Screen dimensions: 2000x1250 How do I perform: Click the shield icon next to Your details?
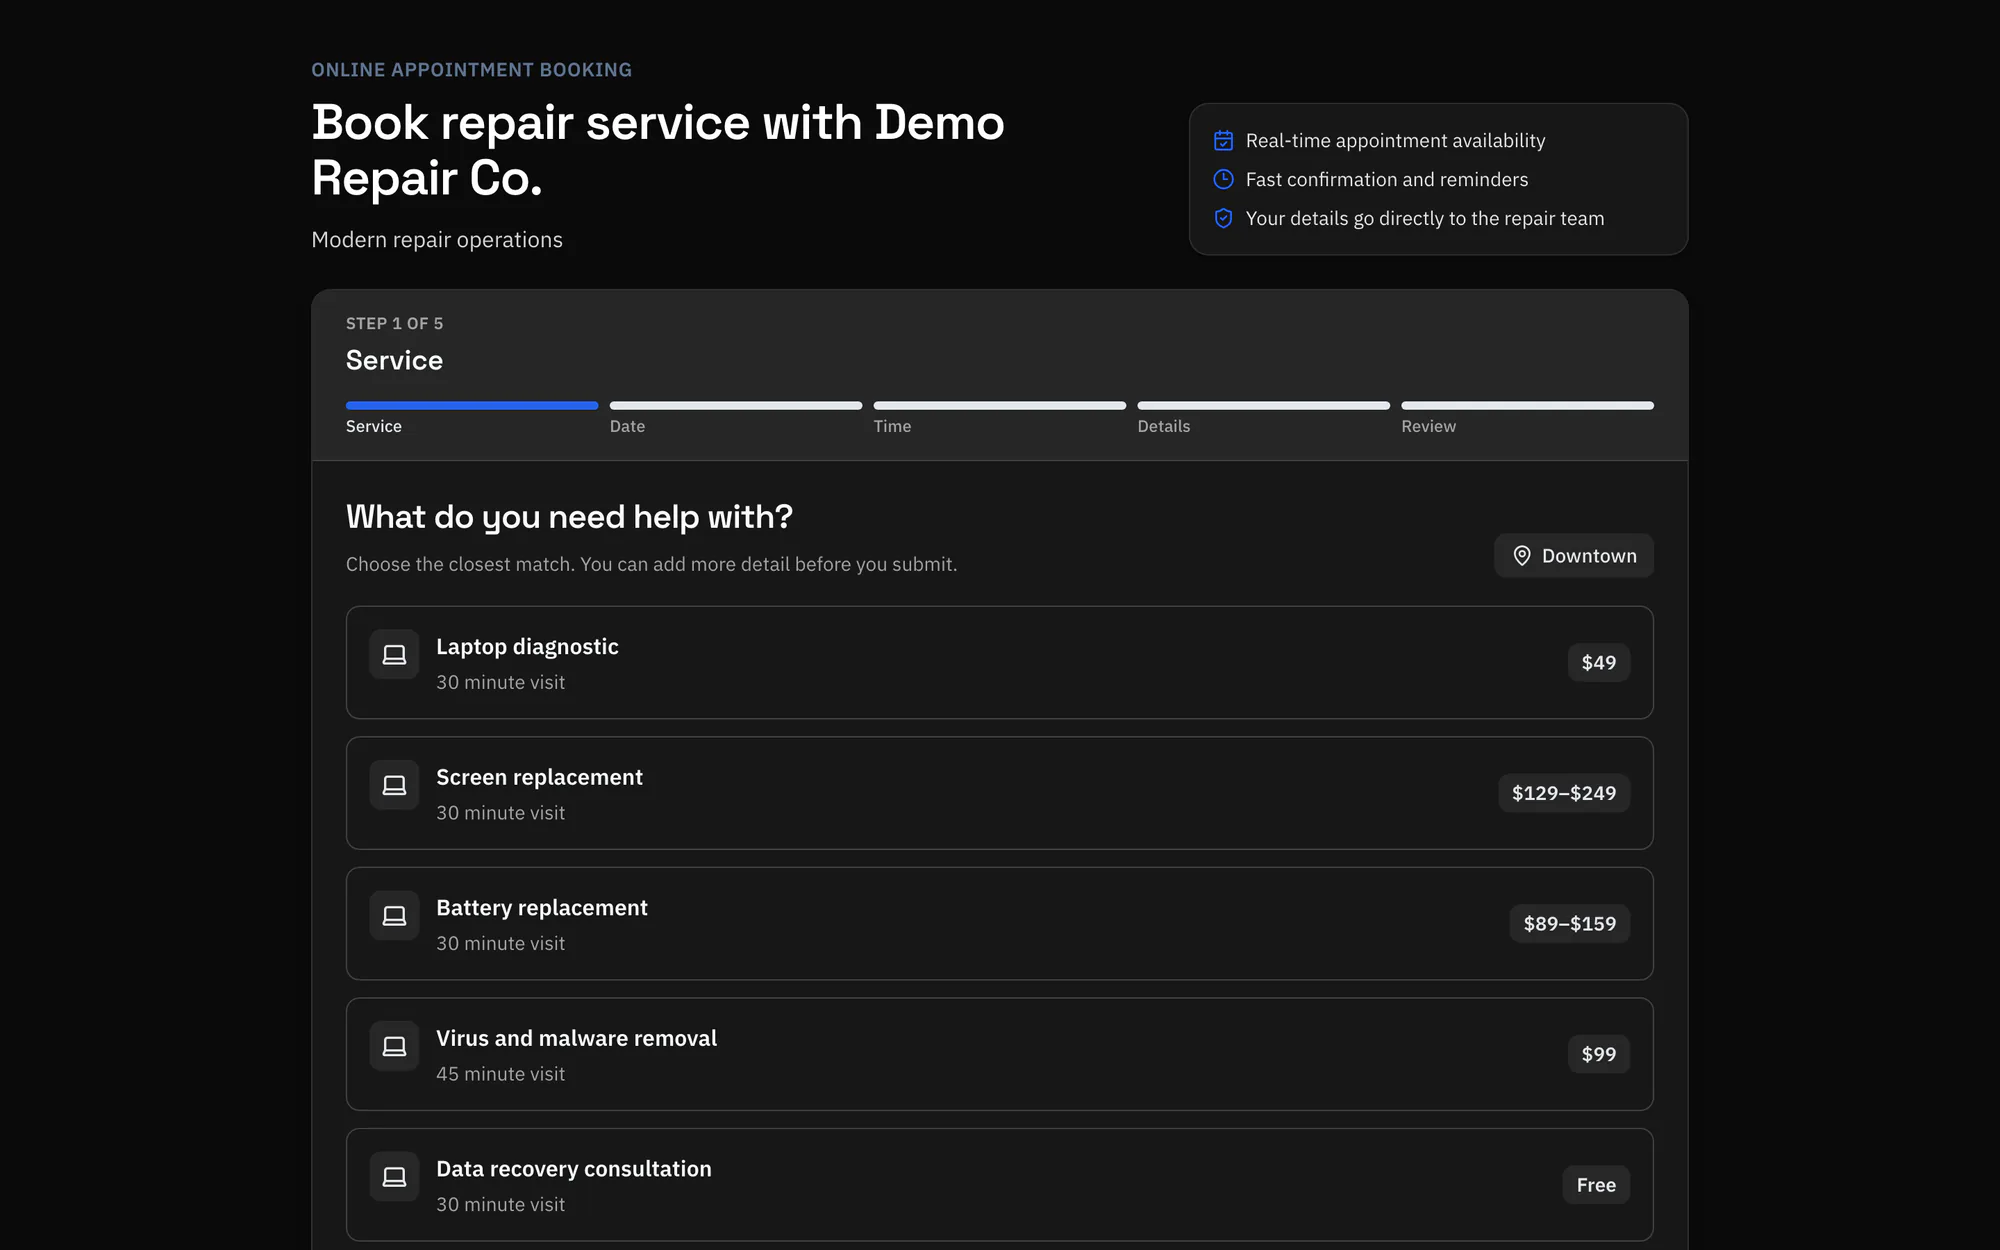(x=1223, y=218)
